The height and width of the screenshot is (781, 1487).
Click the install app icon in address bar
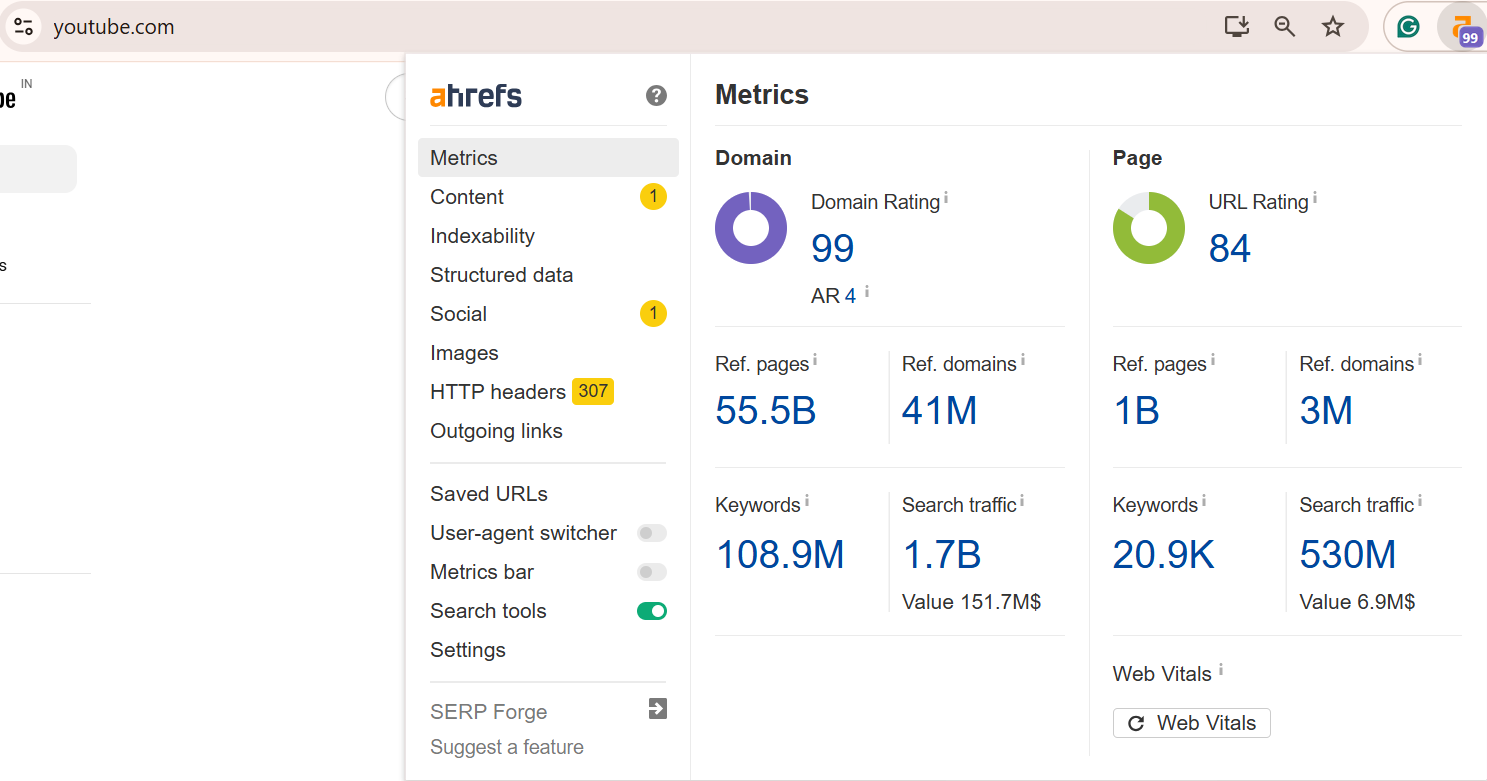pyautogui.click(x=1237, y=27)
